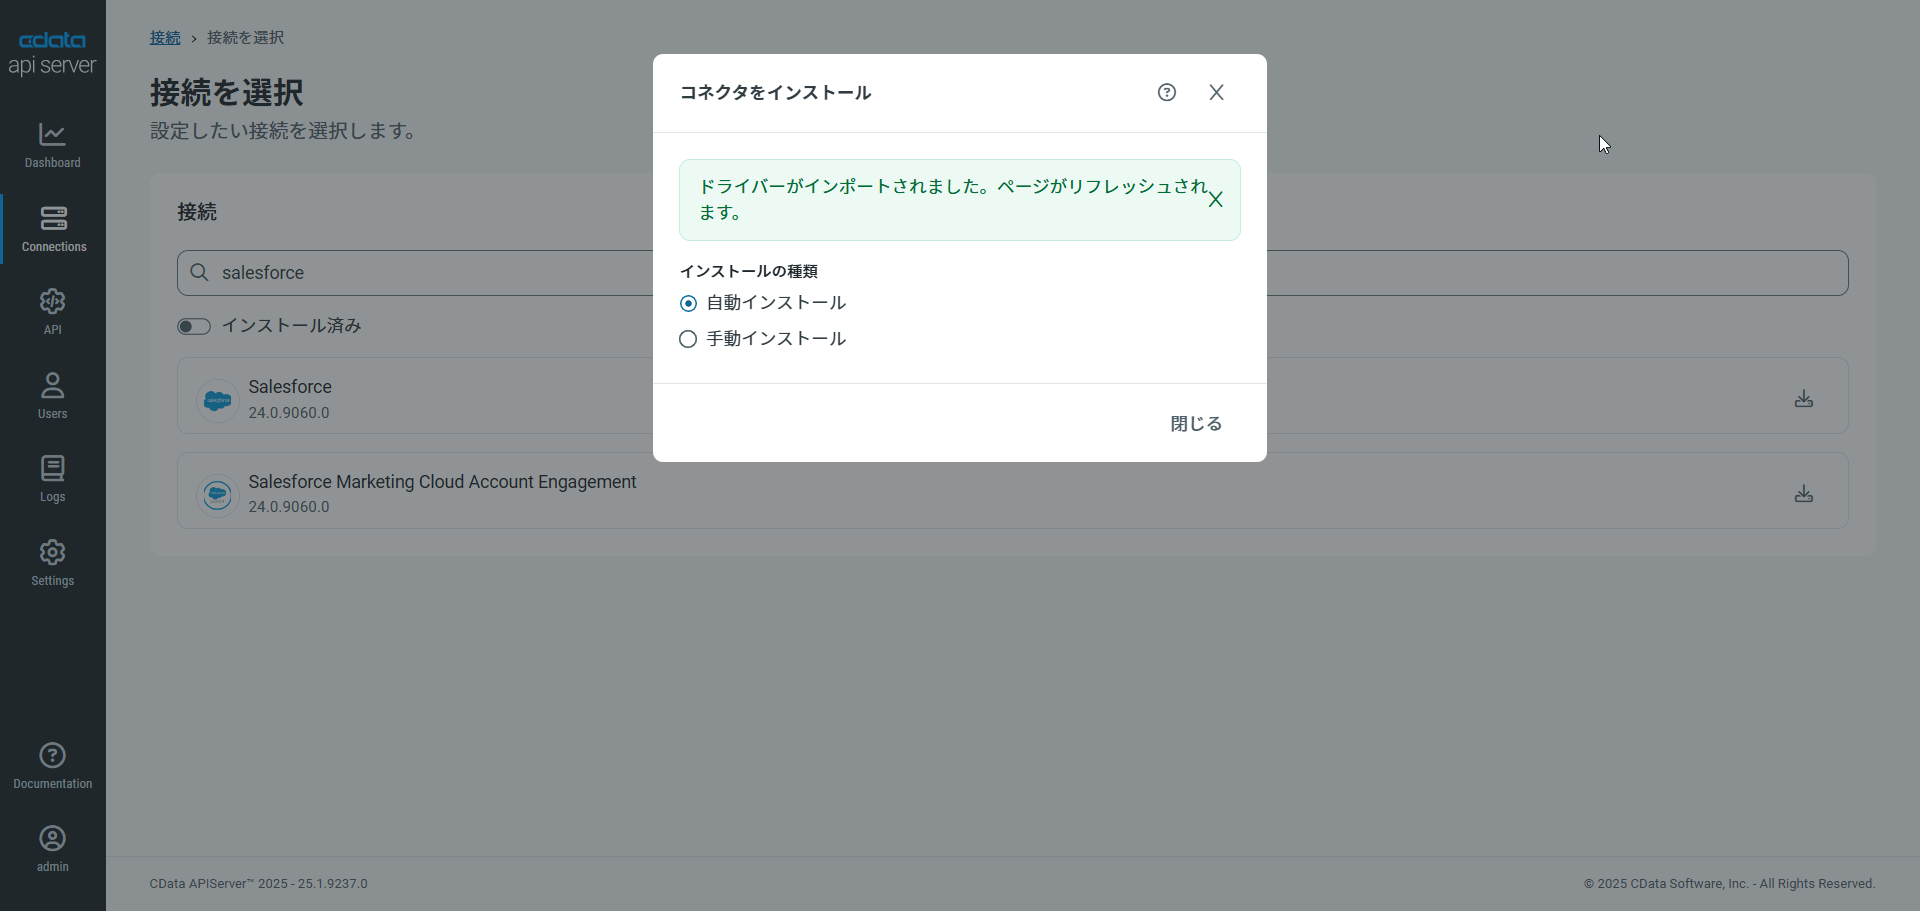Download Salesforce Marketing Cloud Account Engagement connector
1920x911 pixels.
(x=1804, y=494)
